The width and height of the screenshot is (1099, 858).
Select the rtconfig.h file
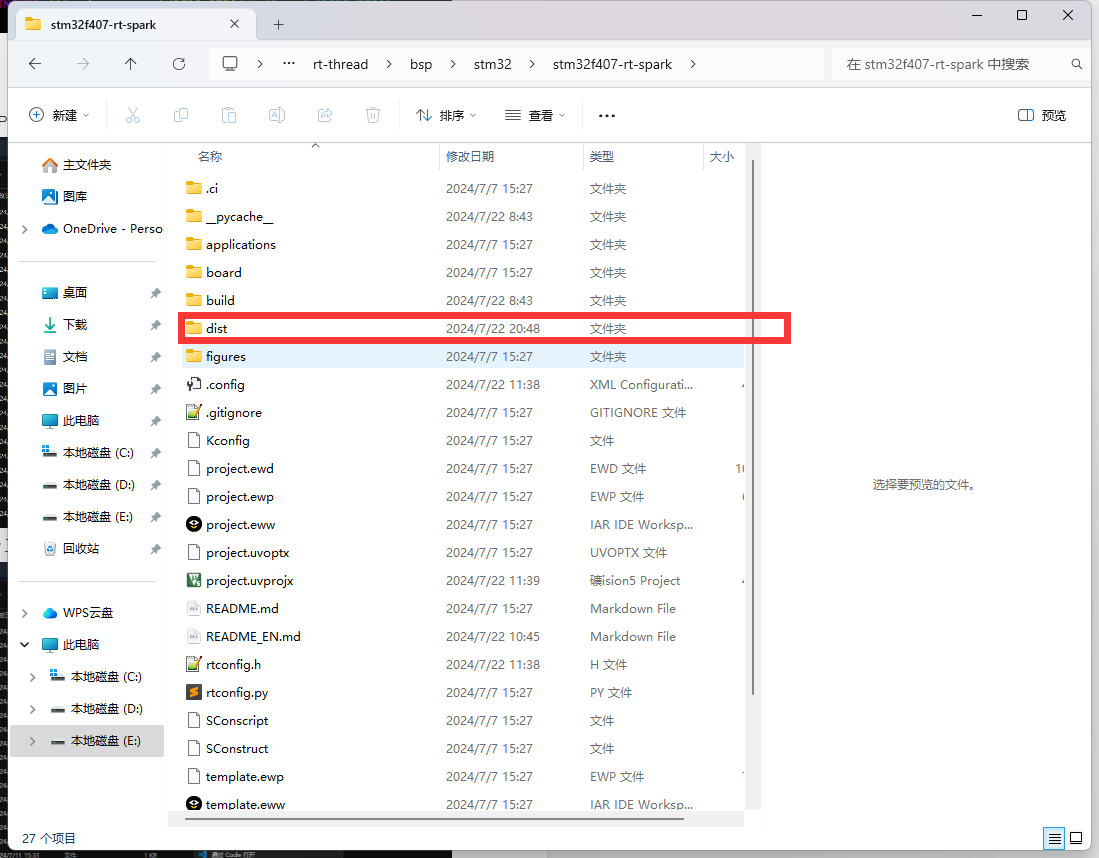463,665
